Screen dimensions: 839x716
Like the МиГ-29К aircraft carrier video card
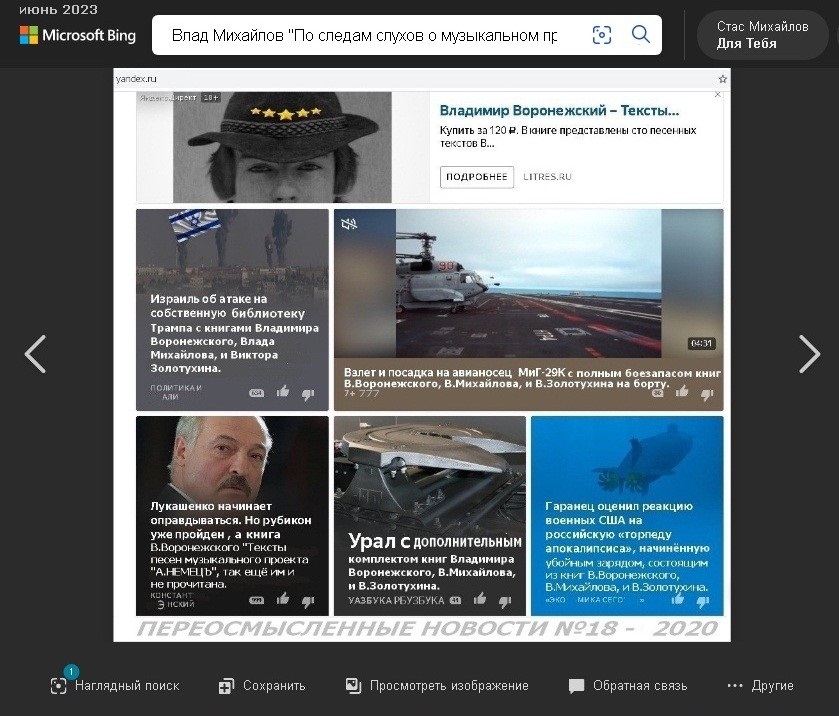682,392
